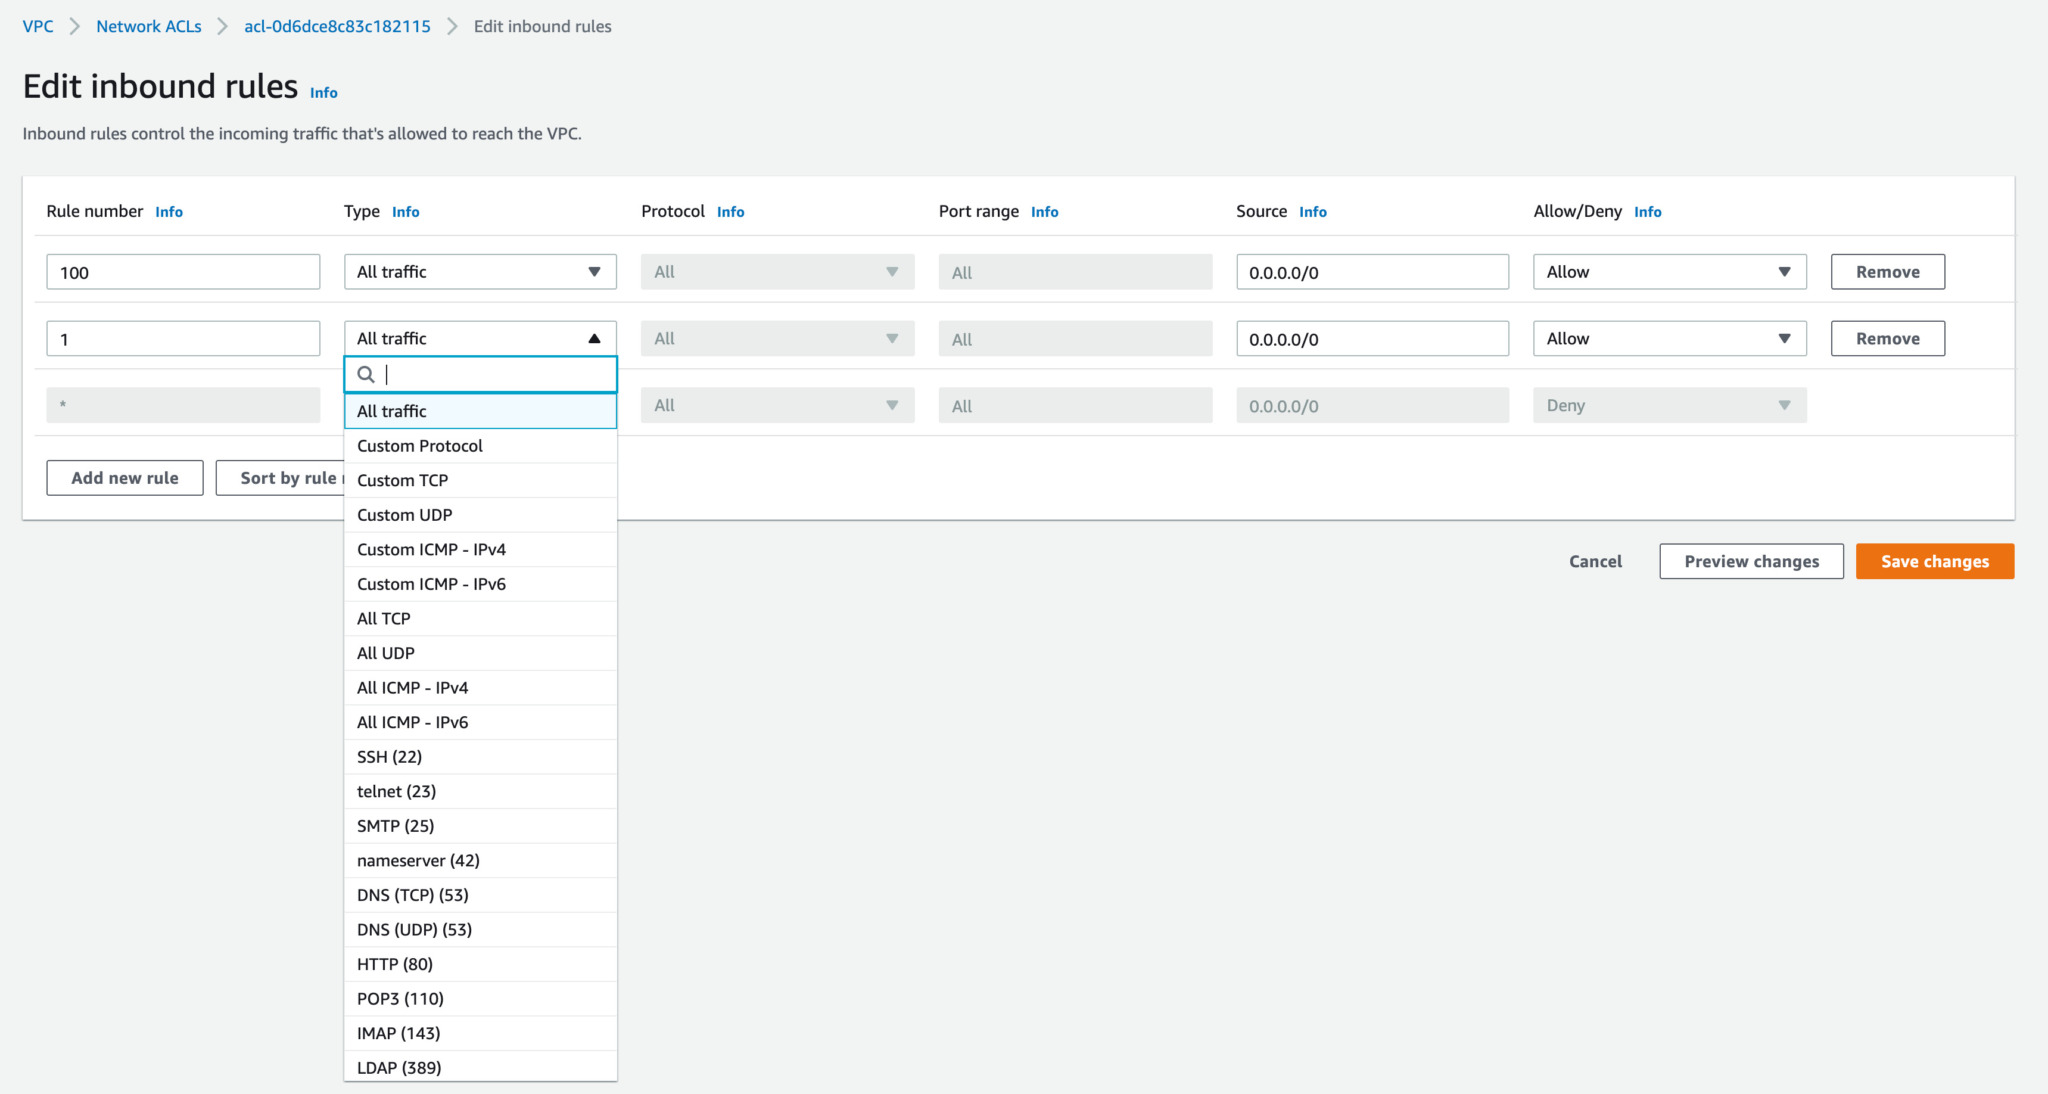Open the VPC breadcrumb link
Image resolution: width=2048 pixels, height=1094 pixels.
[x=37, y=26]
